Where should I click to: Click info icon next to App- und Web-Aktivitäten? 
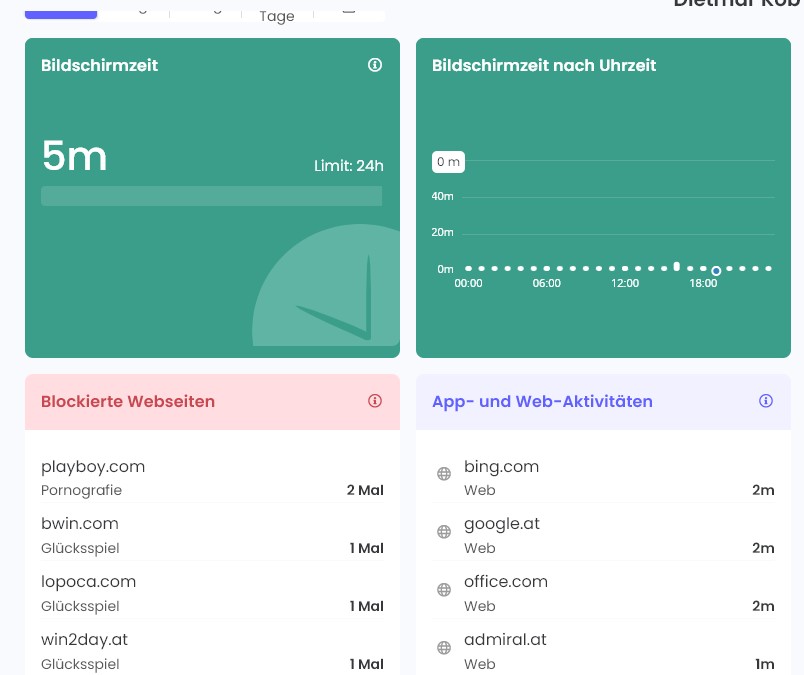coord(766,401)
